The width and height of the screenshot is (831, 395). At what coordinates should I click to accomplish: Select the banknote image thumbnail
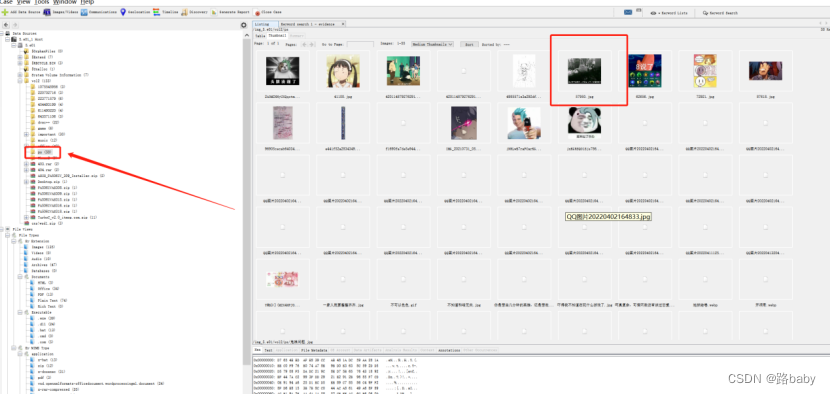[x=282, y=279]
